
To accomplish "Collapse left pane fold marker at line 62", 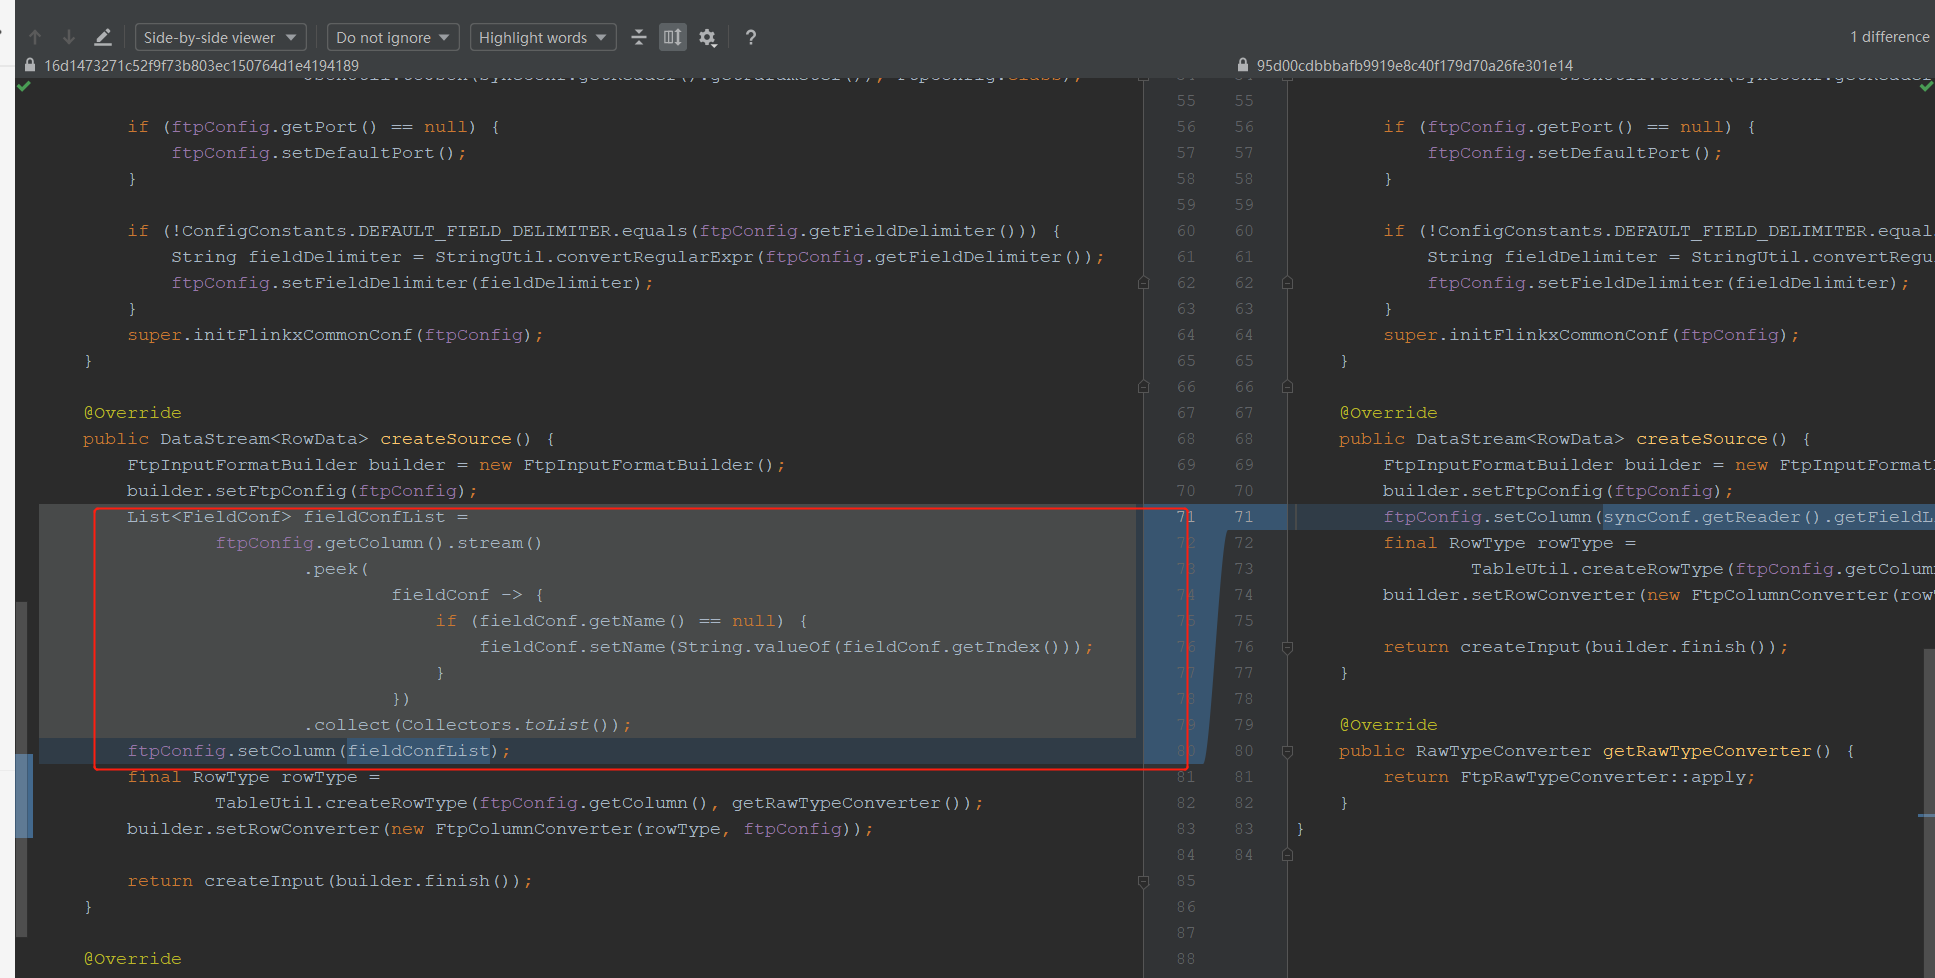I will [1143, 283].
